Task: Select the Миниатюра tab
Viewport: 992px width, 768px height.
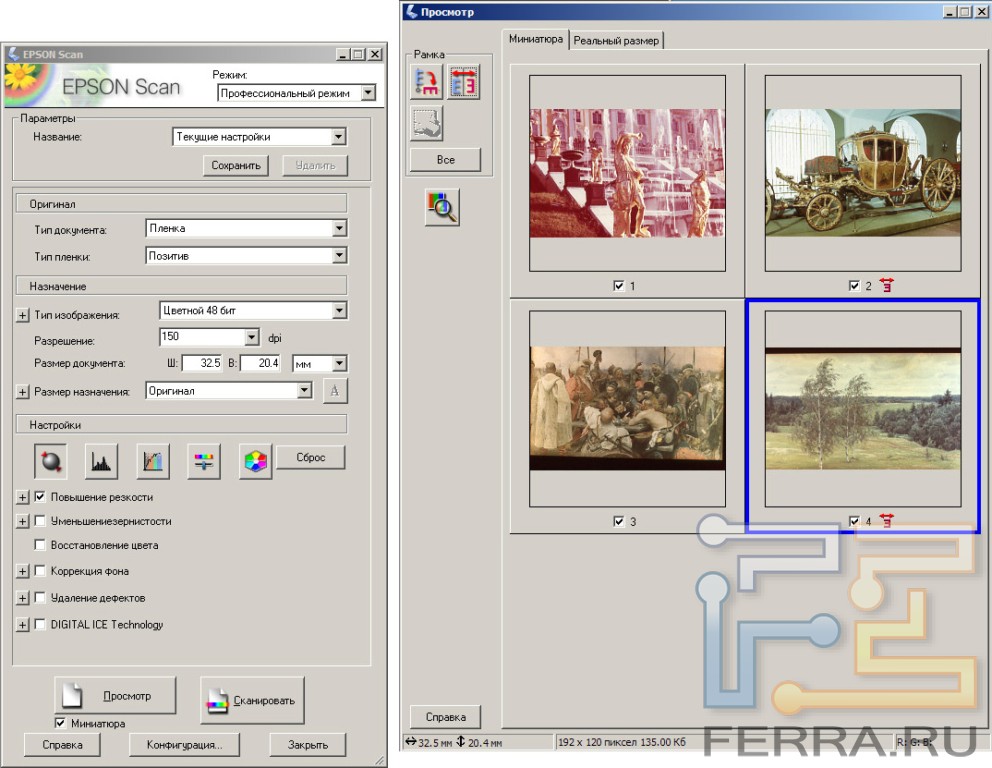Action: 537,39
